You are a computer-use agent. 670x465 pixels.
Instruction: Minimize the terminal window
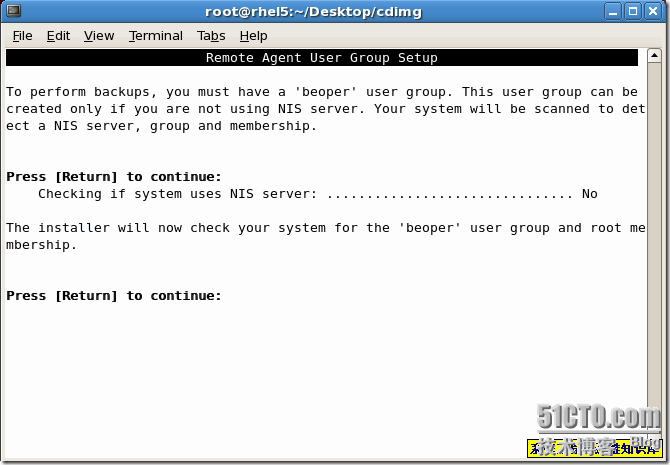point(613,11)
